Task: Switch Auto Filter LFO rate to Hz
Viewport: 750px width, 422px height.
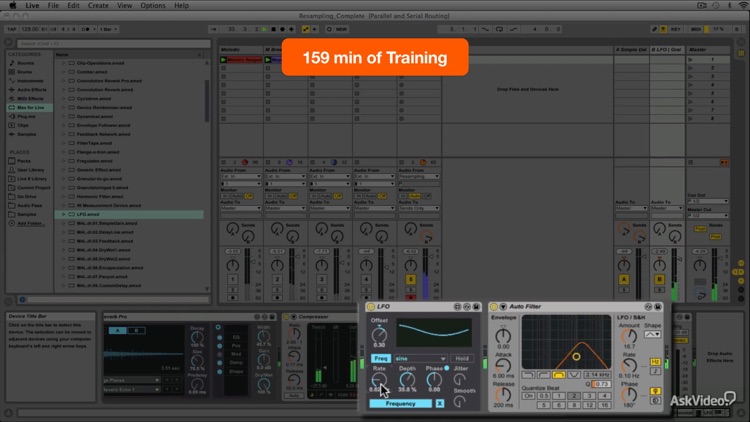Action: click(655, 362)
